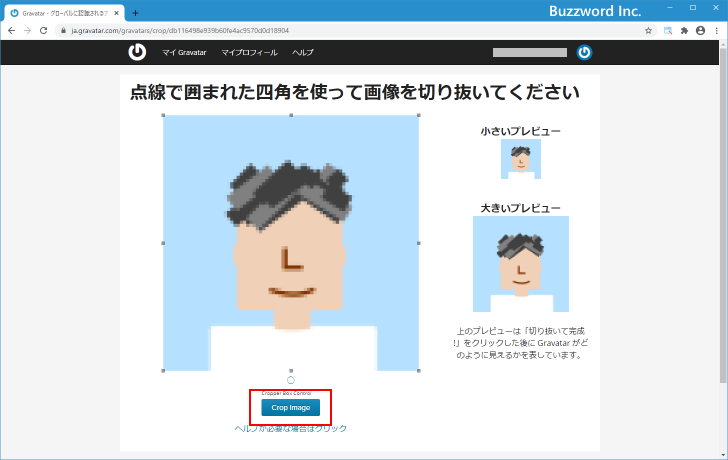Click the Gravatar logo in header

tap(137, 52)
